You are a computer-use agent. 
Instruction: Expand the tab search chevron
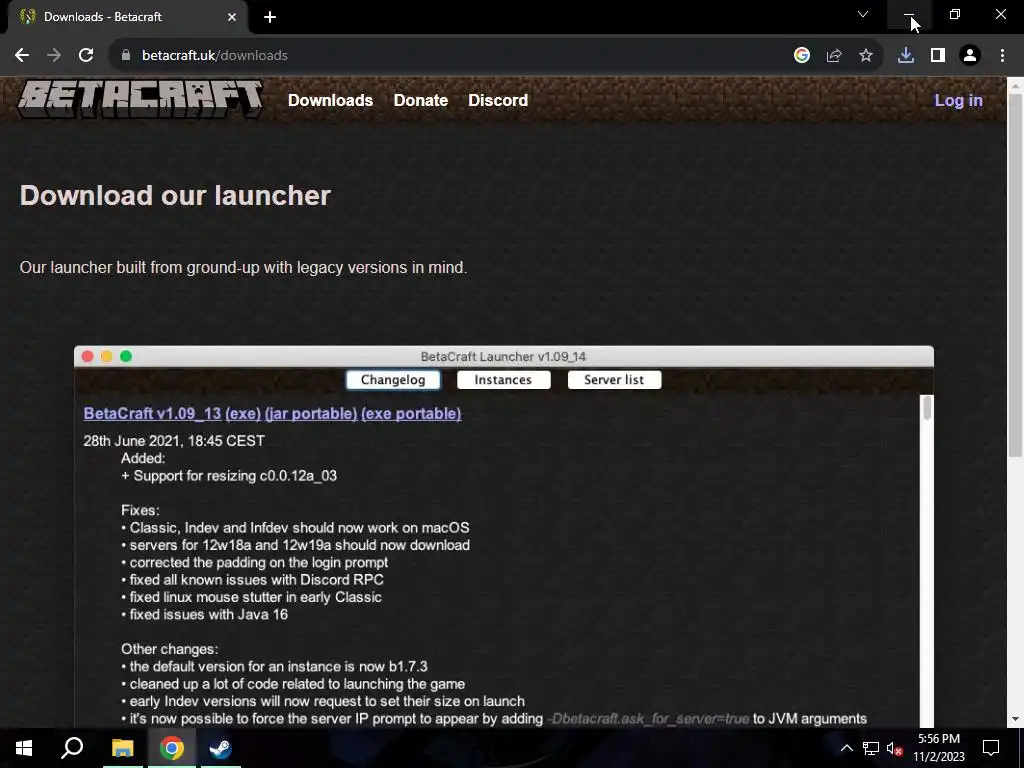[x=863, y=14]
